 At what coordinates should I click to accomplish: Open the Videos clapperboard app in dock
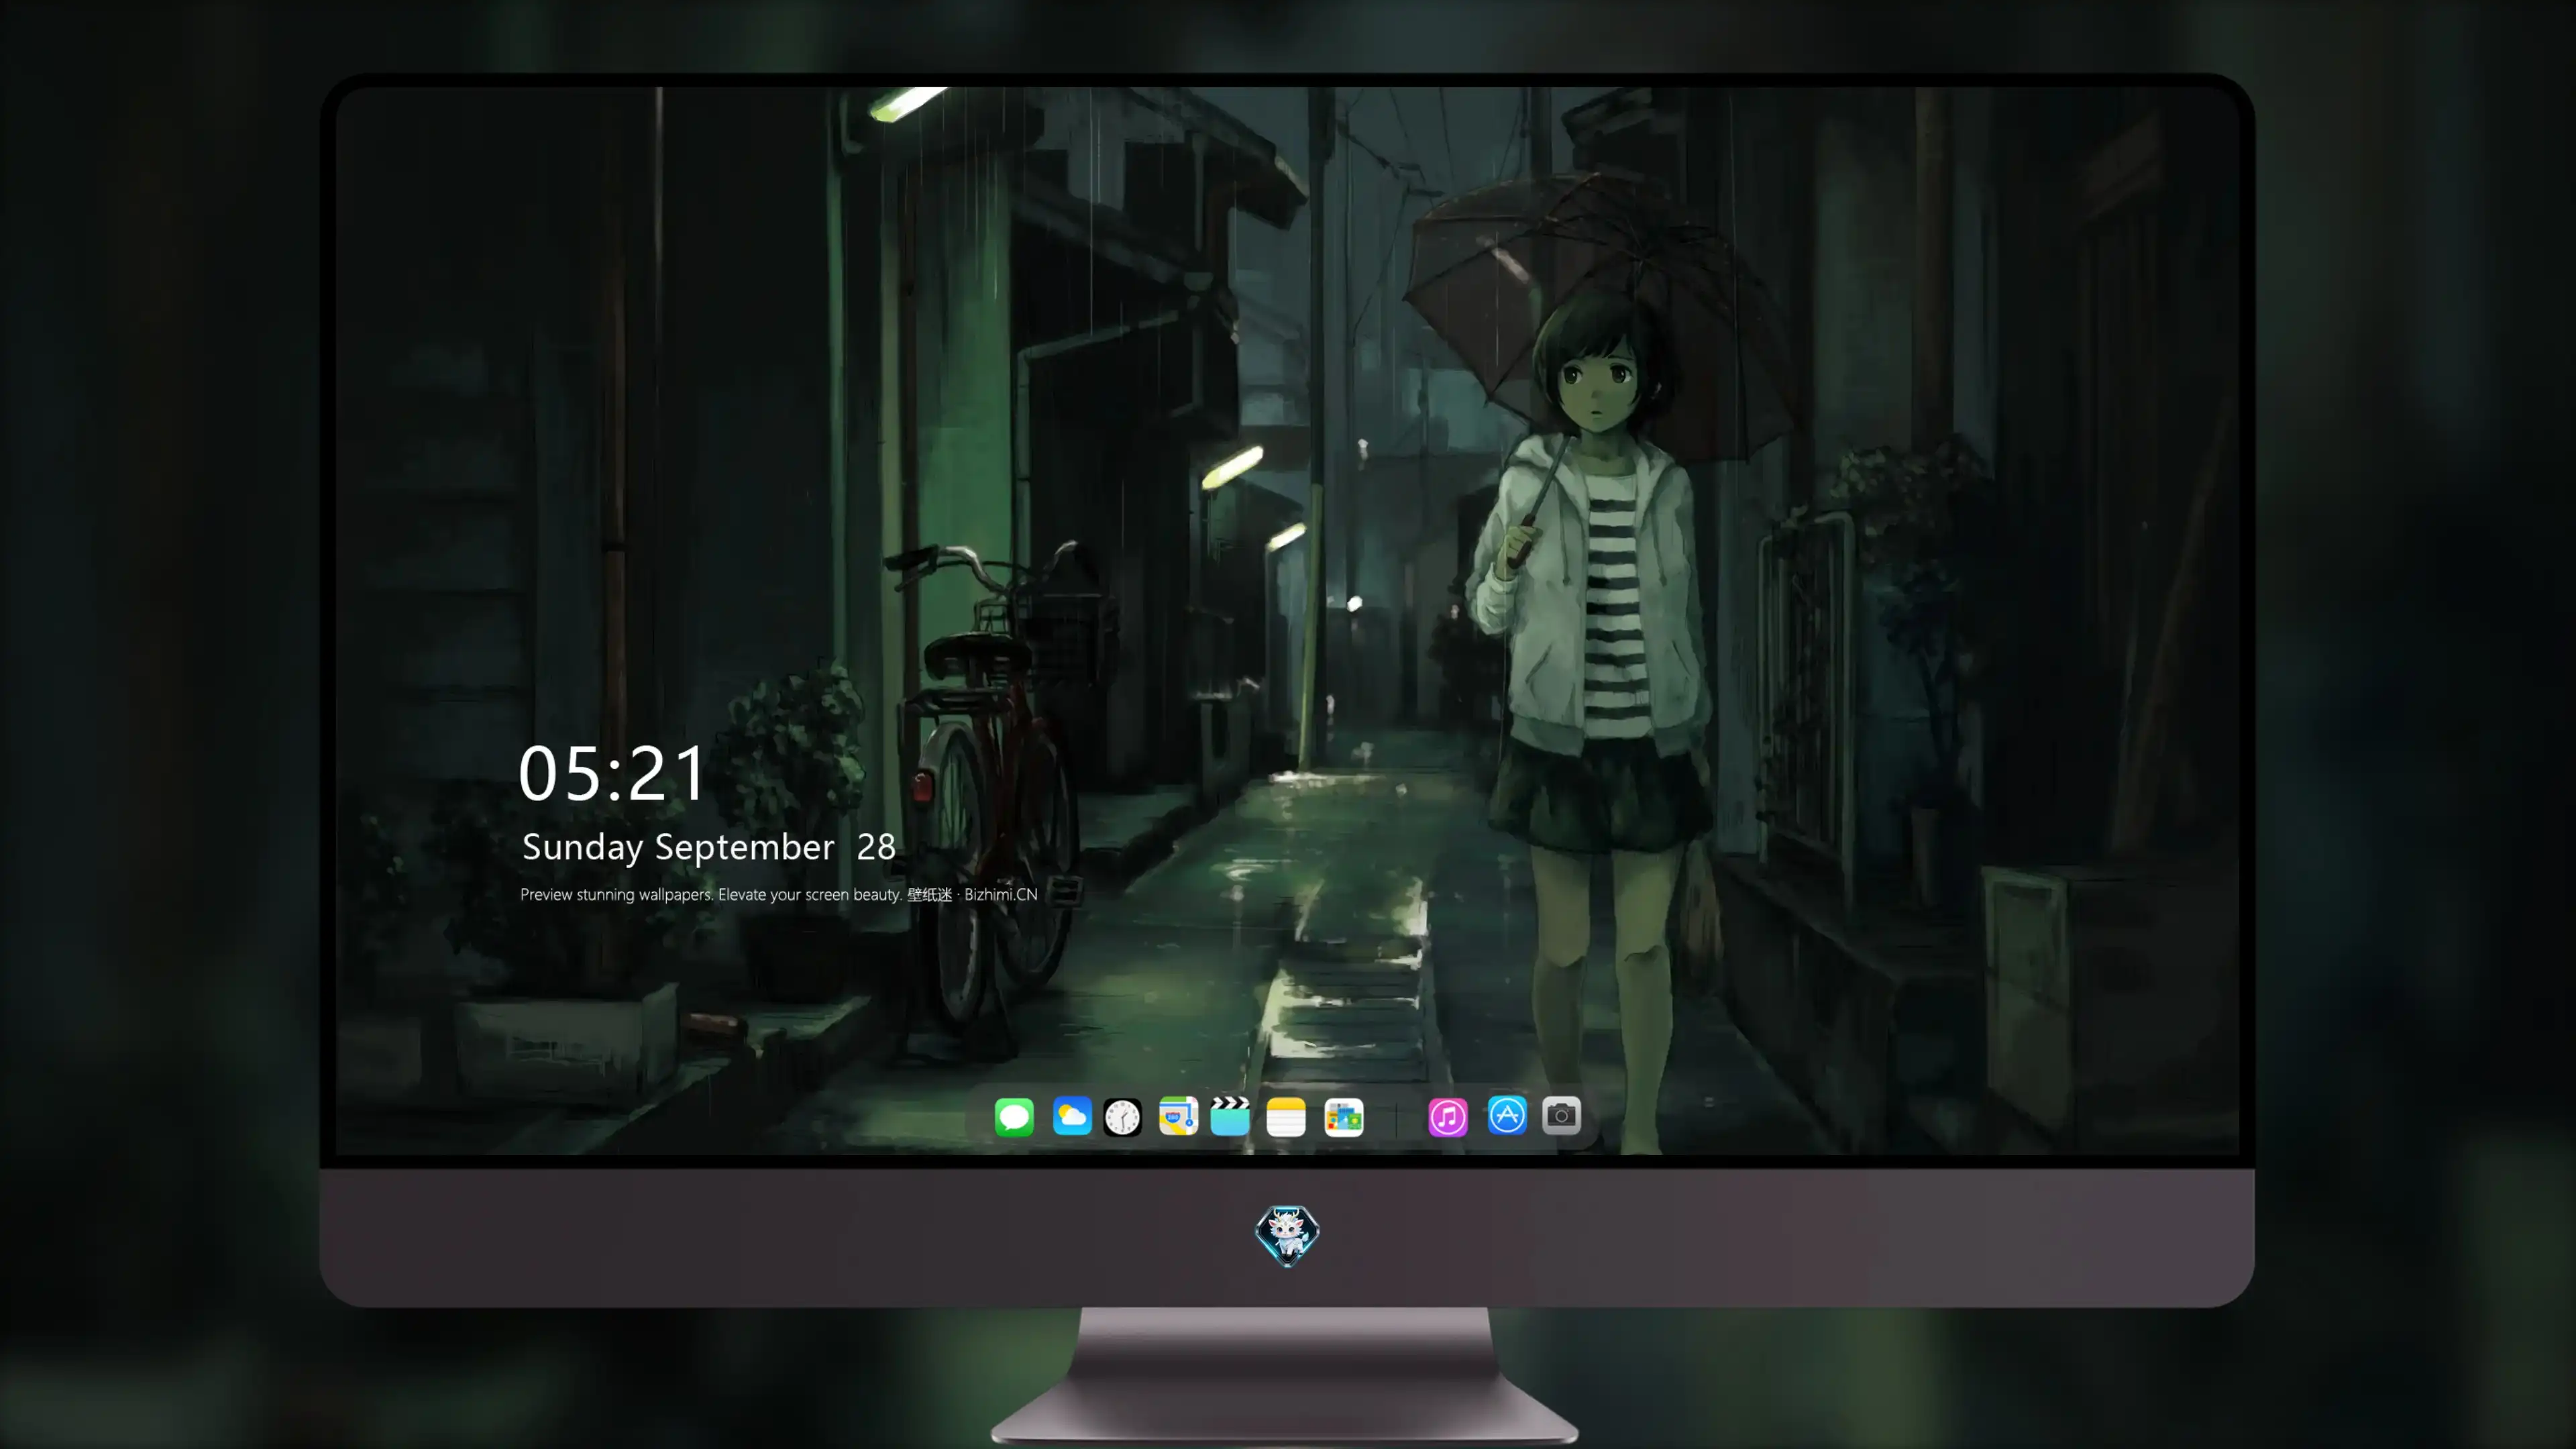pos(1230,1116)
